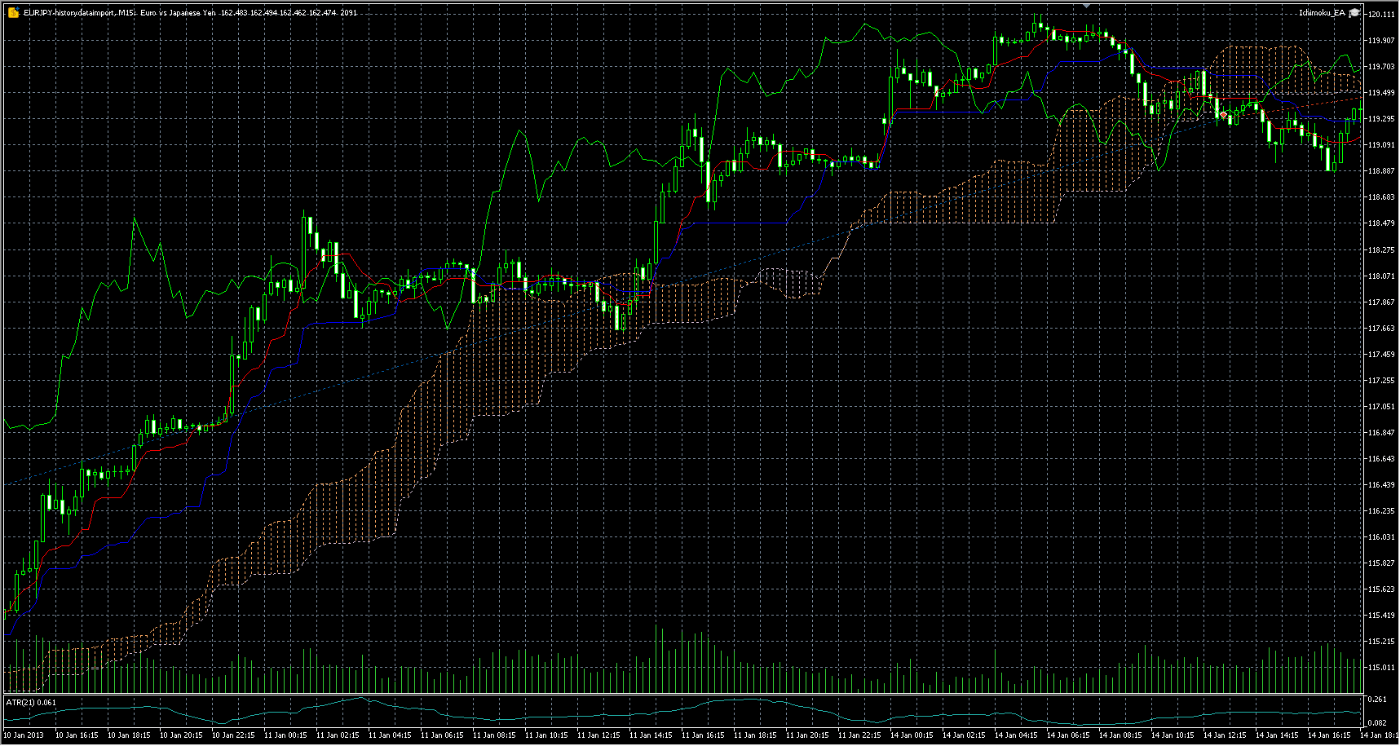Click the 117.663 price scale label
1400x746 pixels.
pos(1381,328)
